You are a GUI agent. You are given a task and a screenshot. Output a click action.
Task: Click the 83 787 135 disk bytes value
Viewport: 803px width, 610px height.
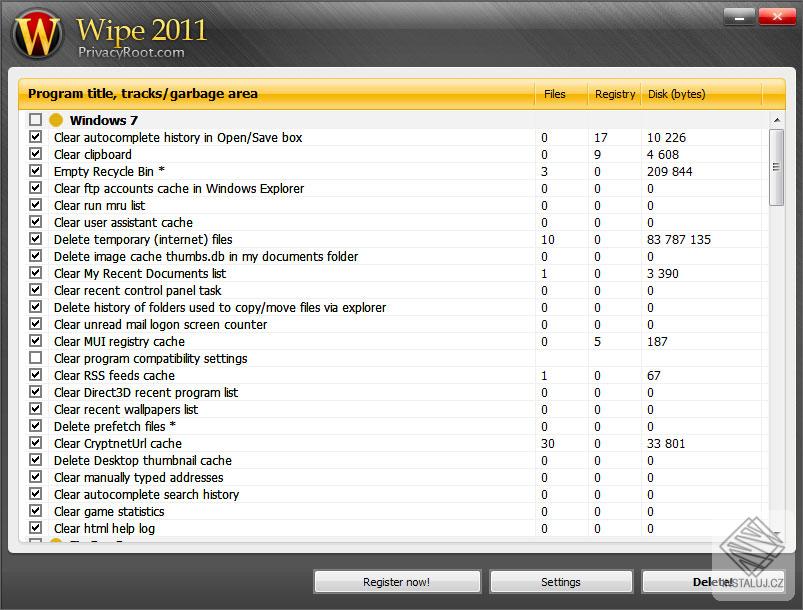coord(679,239)
